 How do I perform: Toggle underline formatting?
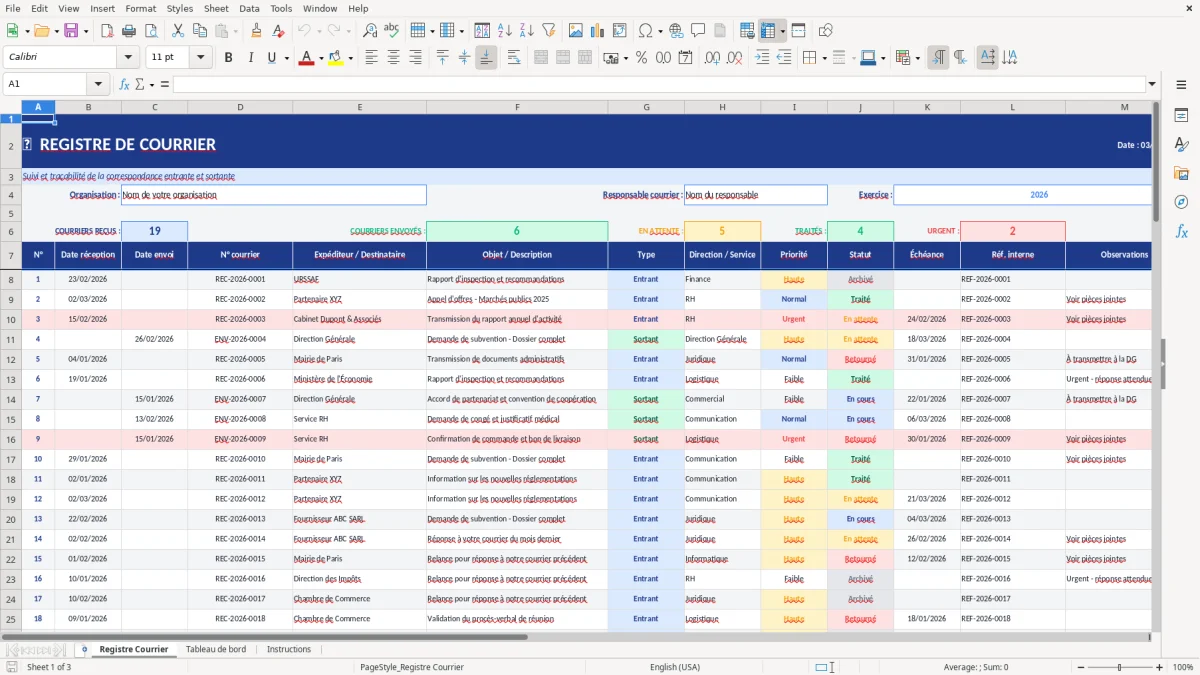pyautogui.click(x=271, y=58)
